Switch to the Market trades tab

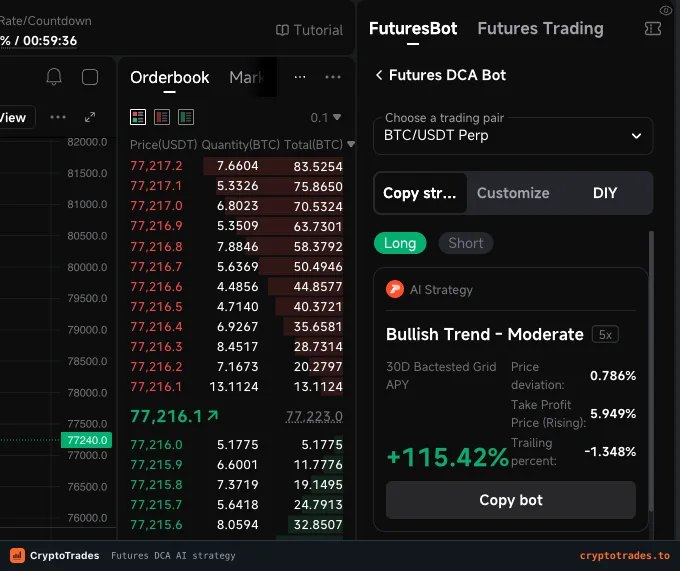pos(246,78)
